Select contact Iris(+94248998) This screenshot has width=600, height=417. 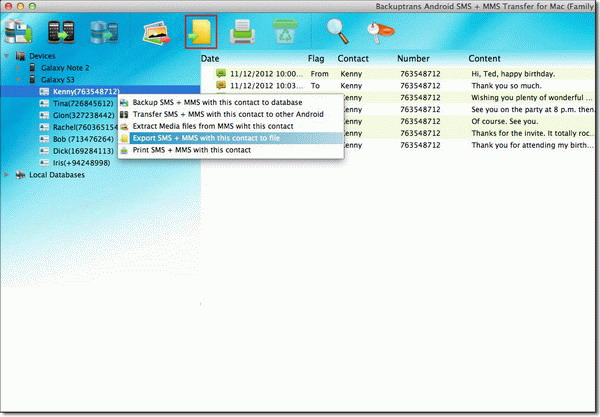coord(82,163)
